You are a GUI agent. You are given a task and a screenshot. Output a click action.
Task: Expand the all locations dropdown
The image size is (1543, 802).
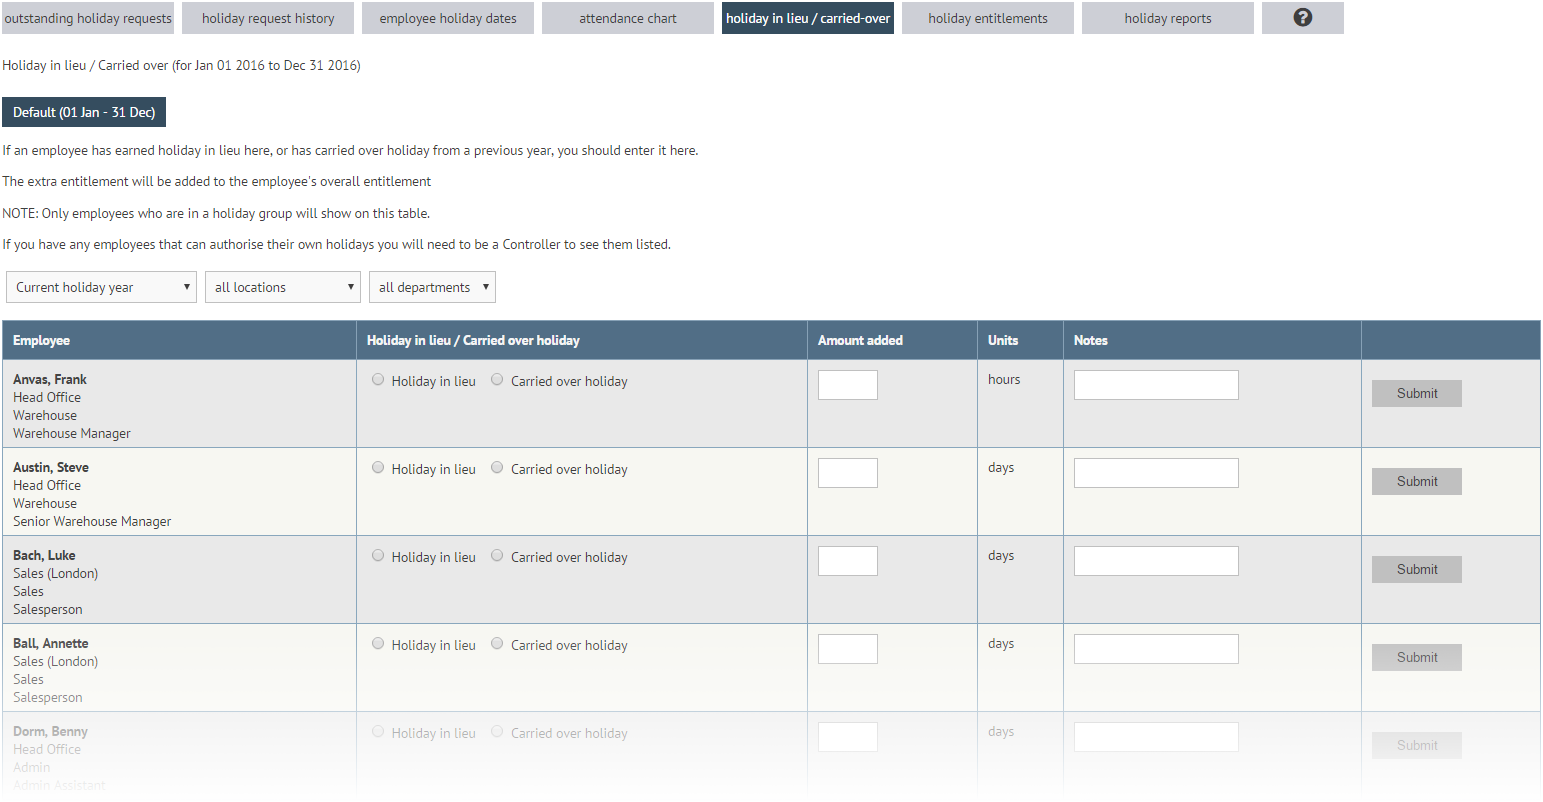283,287
